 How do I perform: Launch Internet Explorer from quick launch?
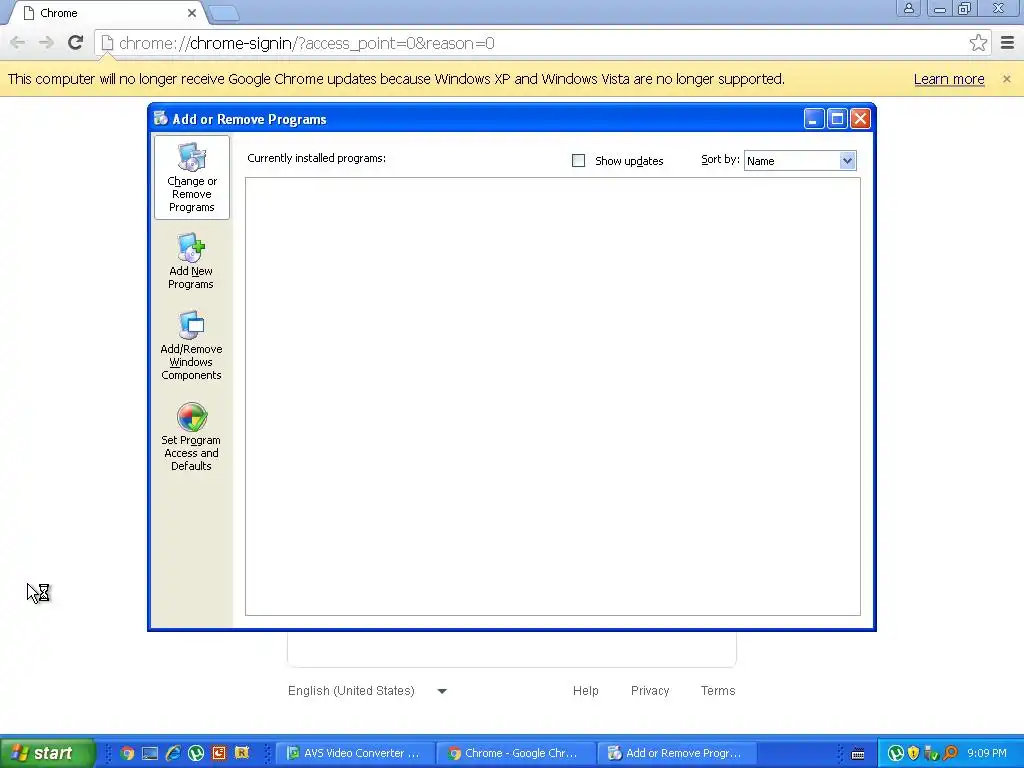173,753
